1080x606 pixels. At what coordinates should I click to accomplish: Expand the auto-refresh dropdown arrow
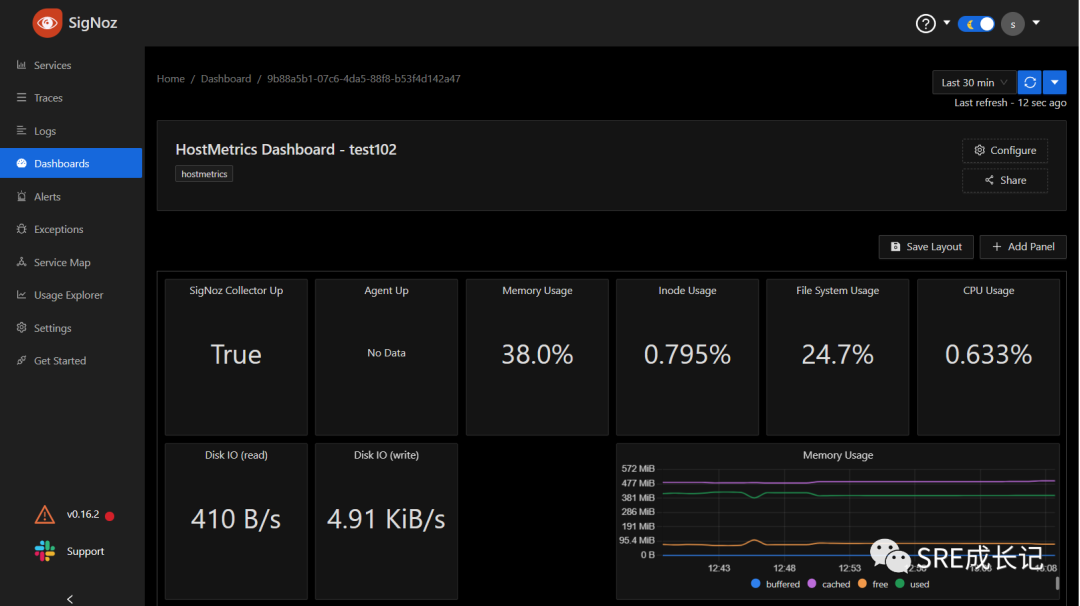pos(1055,83)
